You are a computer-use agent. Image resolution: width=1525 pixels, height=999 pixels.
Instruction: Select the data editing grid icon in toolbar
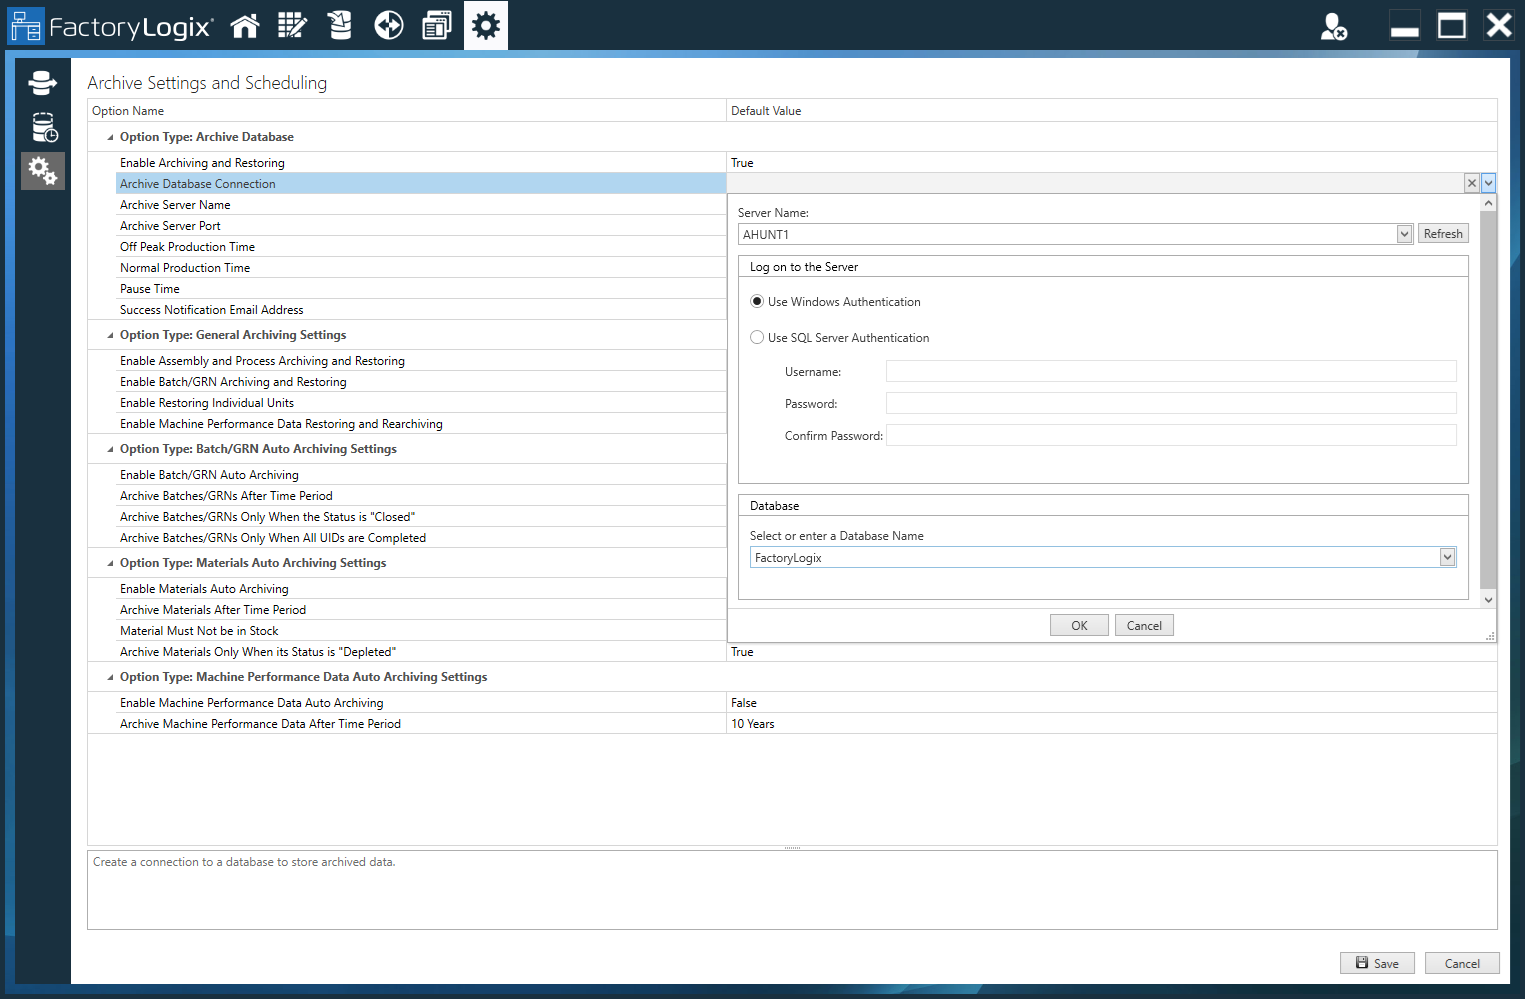point(292,25)
